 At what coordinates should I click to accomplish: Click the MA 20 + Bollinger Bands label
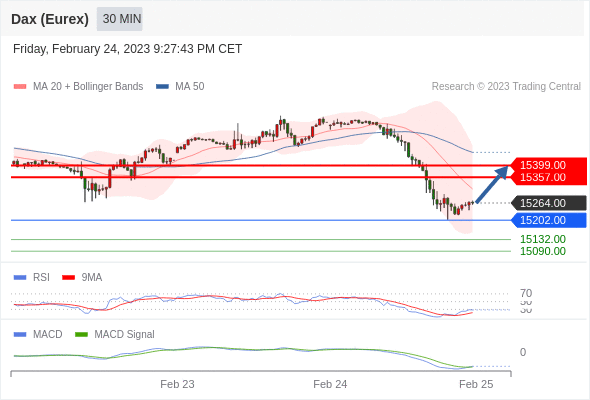pos(88,87)
